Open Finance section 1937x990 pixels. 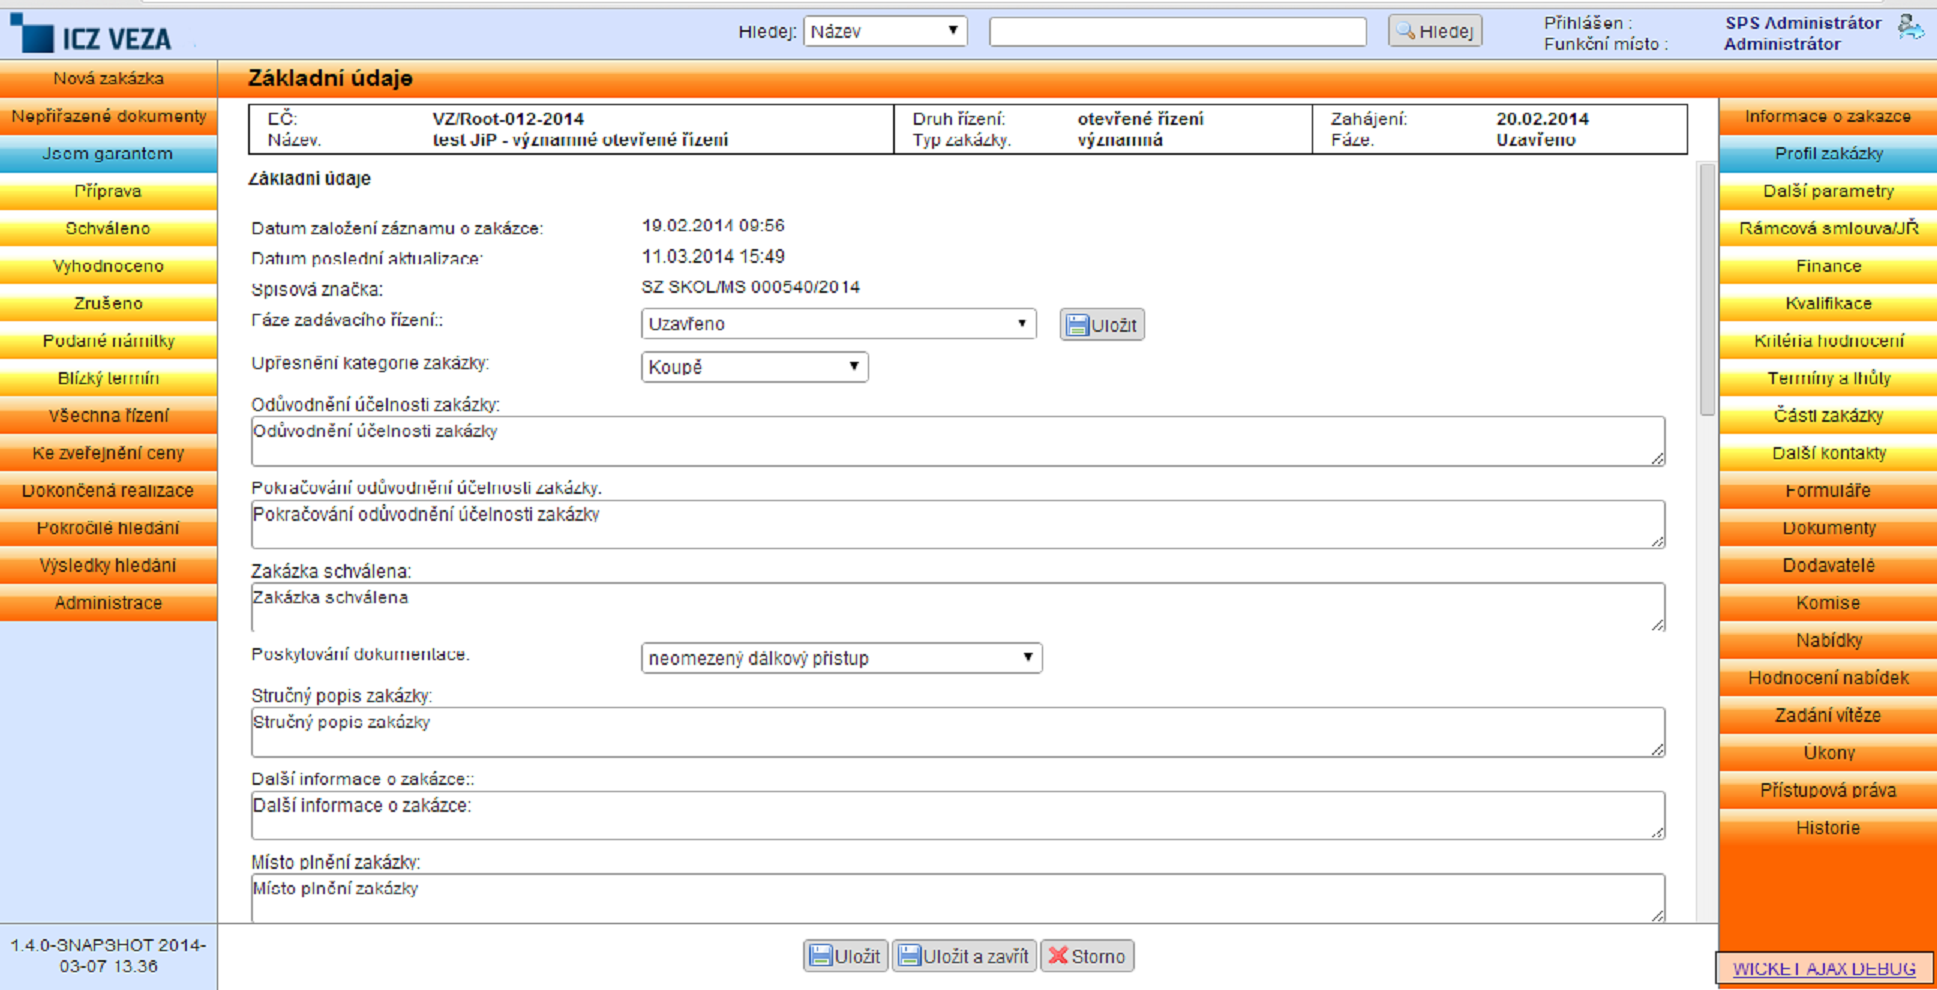pos(1828,266)
